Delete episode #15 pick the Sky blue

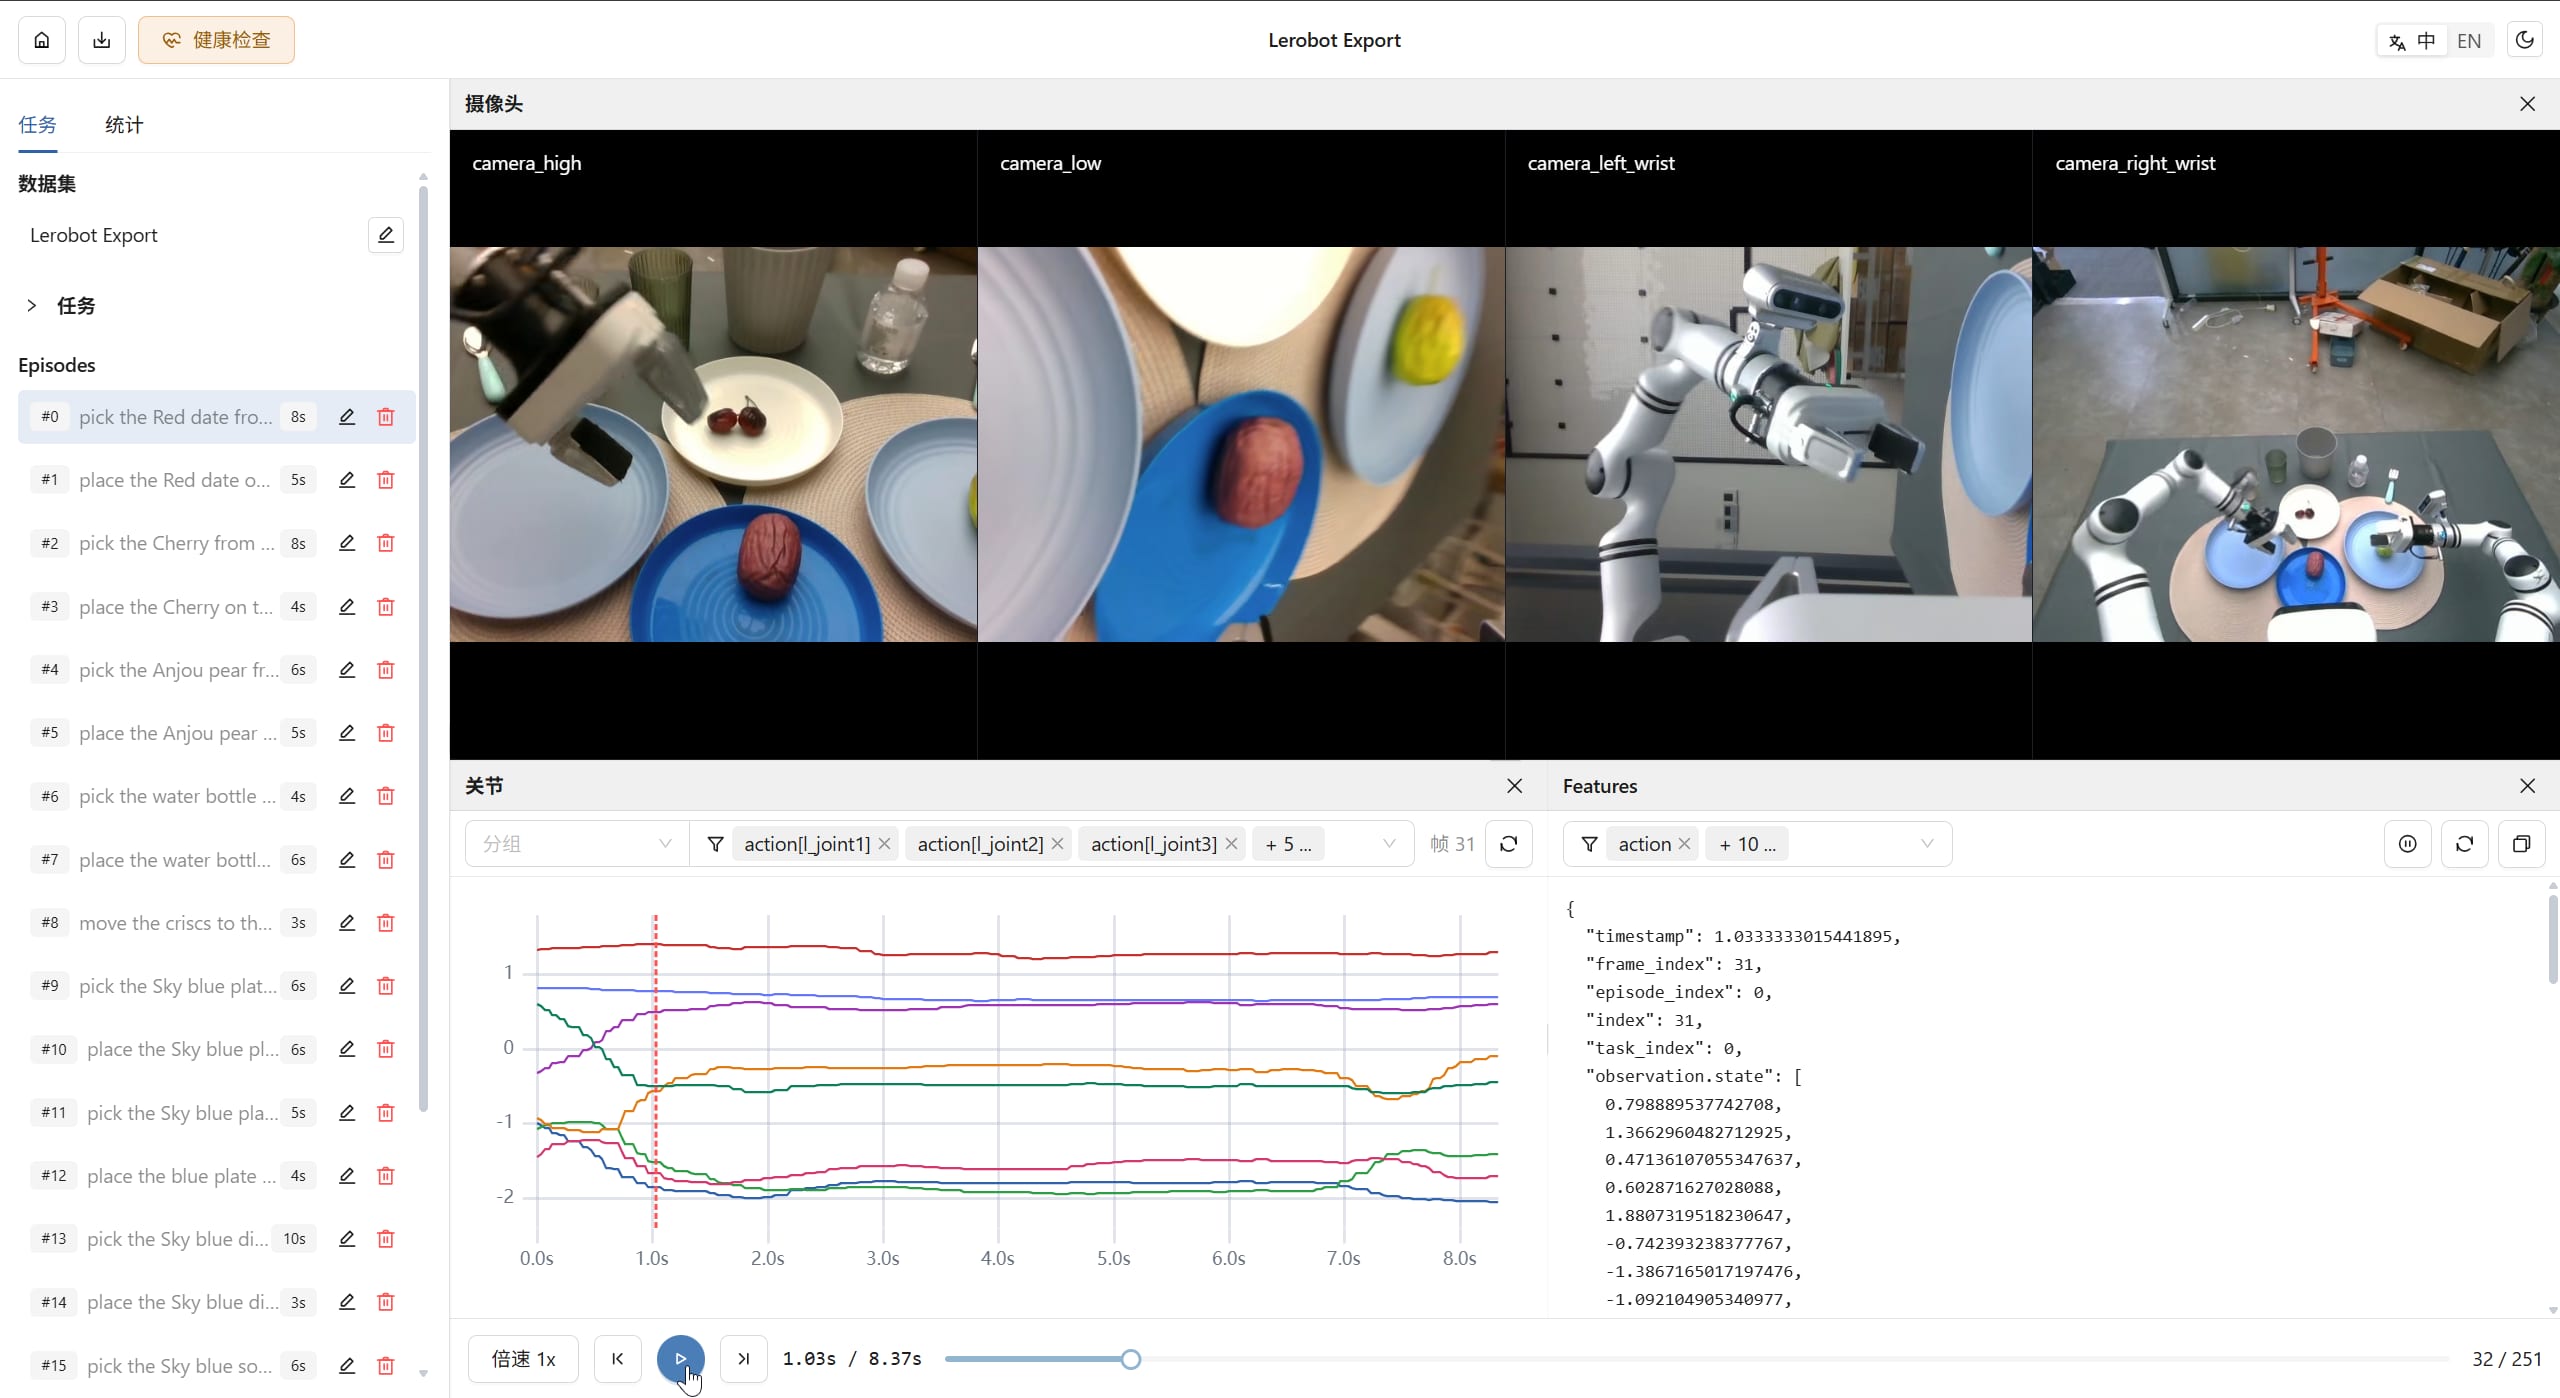click(x=386, y=1366)
